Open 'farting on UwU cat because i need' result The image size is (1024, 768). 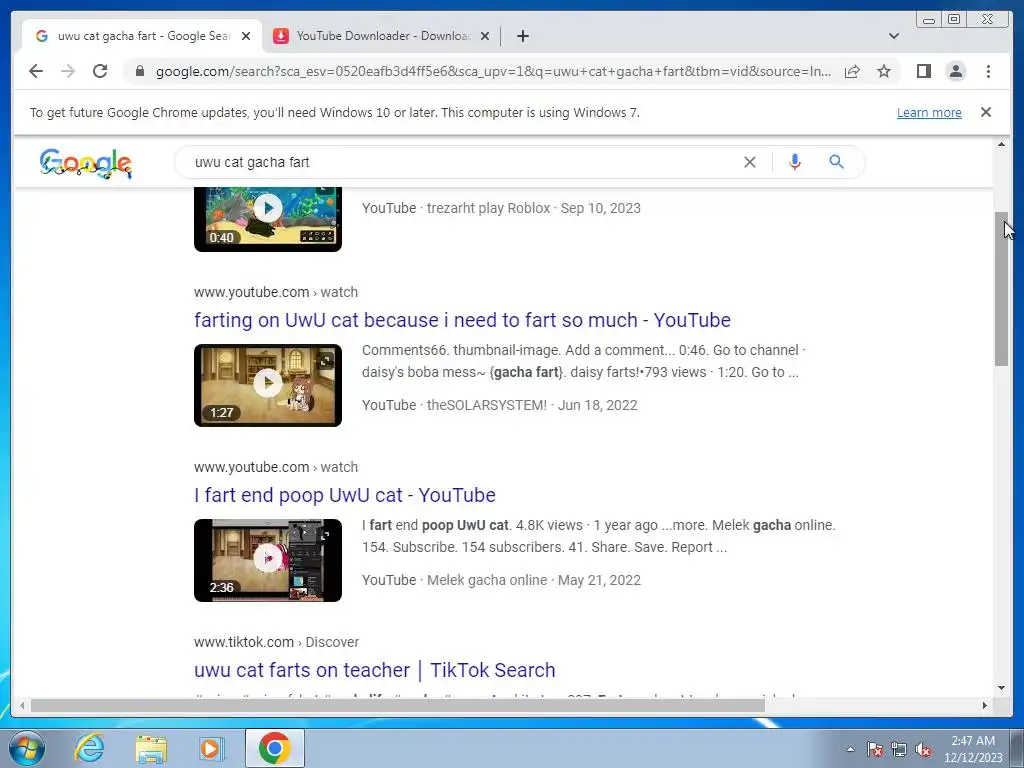(x=462, y=320)
